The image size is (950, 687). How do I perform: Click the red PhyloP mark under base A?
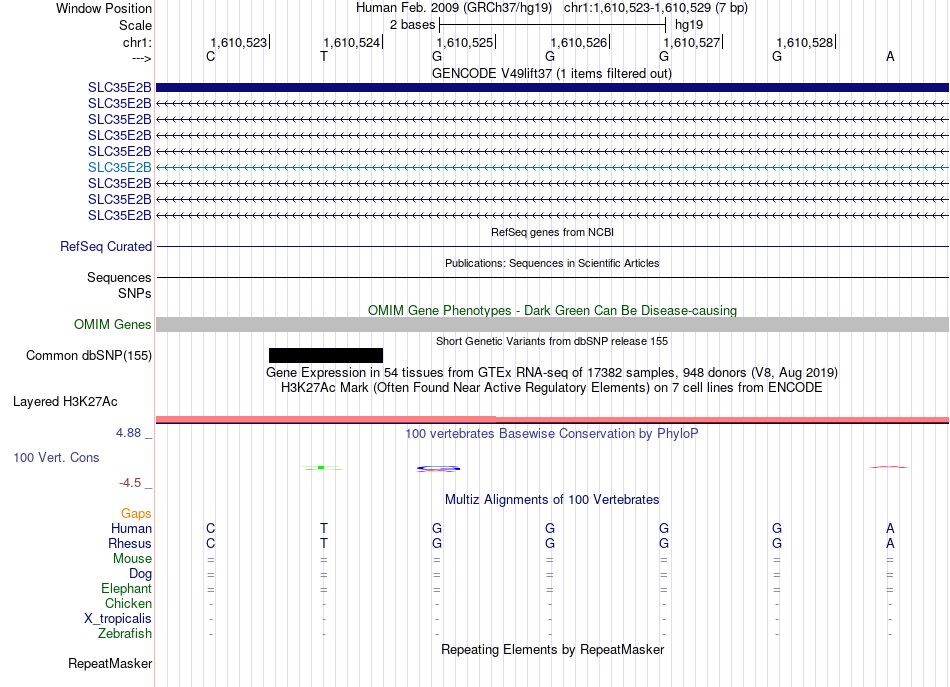(889, 467)
